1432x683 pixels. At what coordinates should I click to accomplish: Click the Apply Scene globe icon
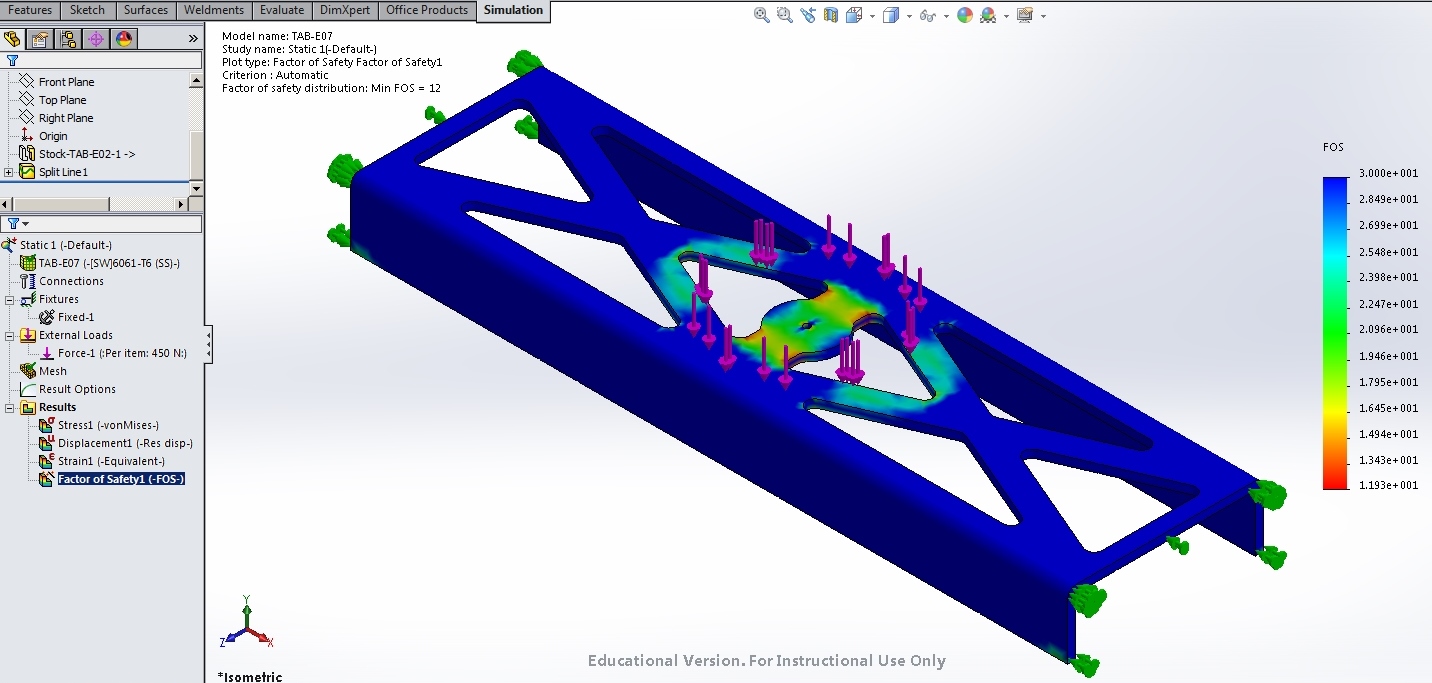(988, 15)
